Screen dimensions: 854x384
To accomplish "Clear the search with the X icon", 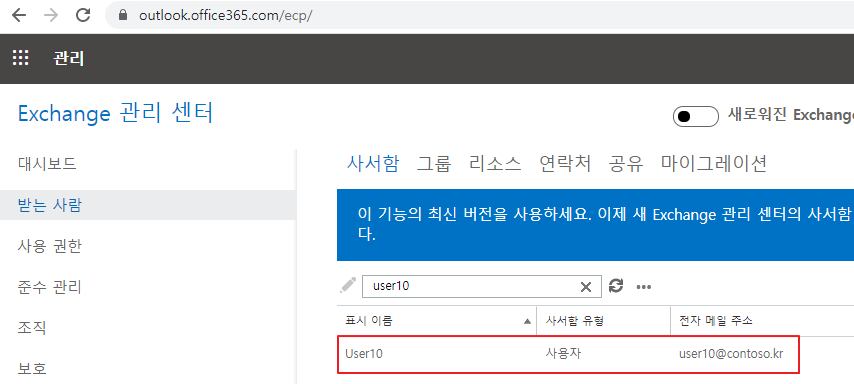I will [x=586, y=287].
